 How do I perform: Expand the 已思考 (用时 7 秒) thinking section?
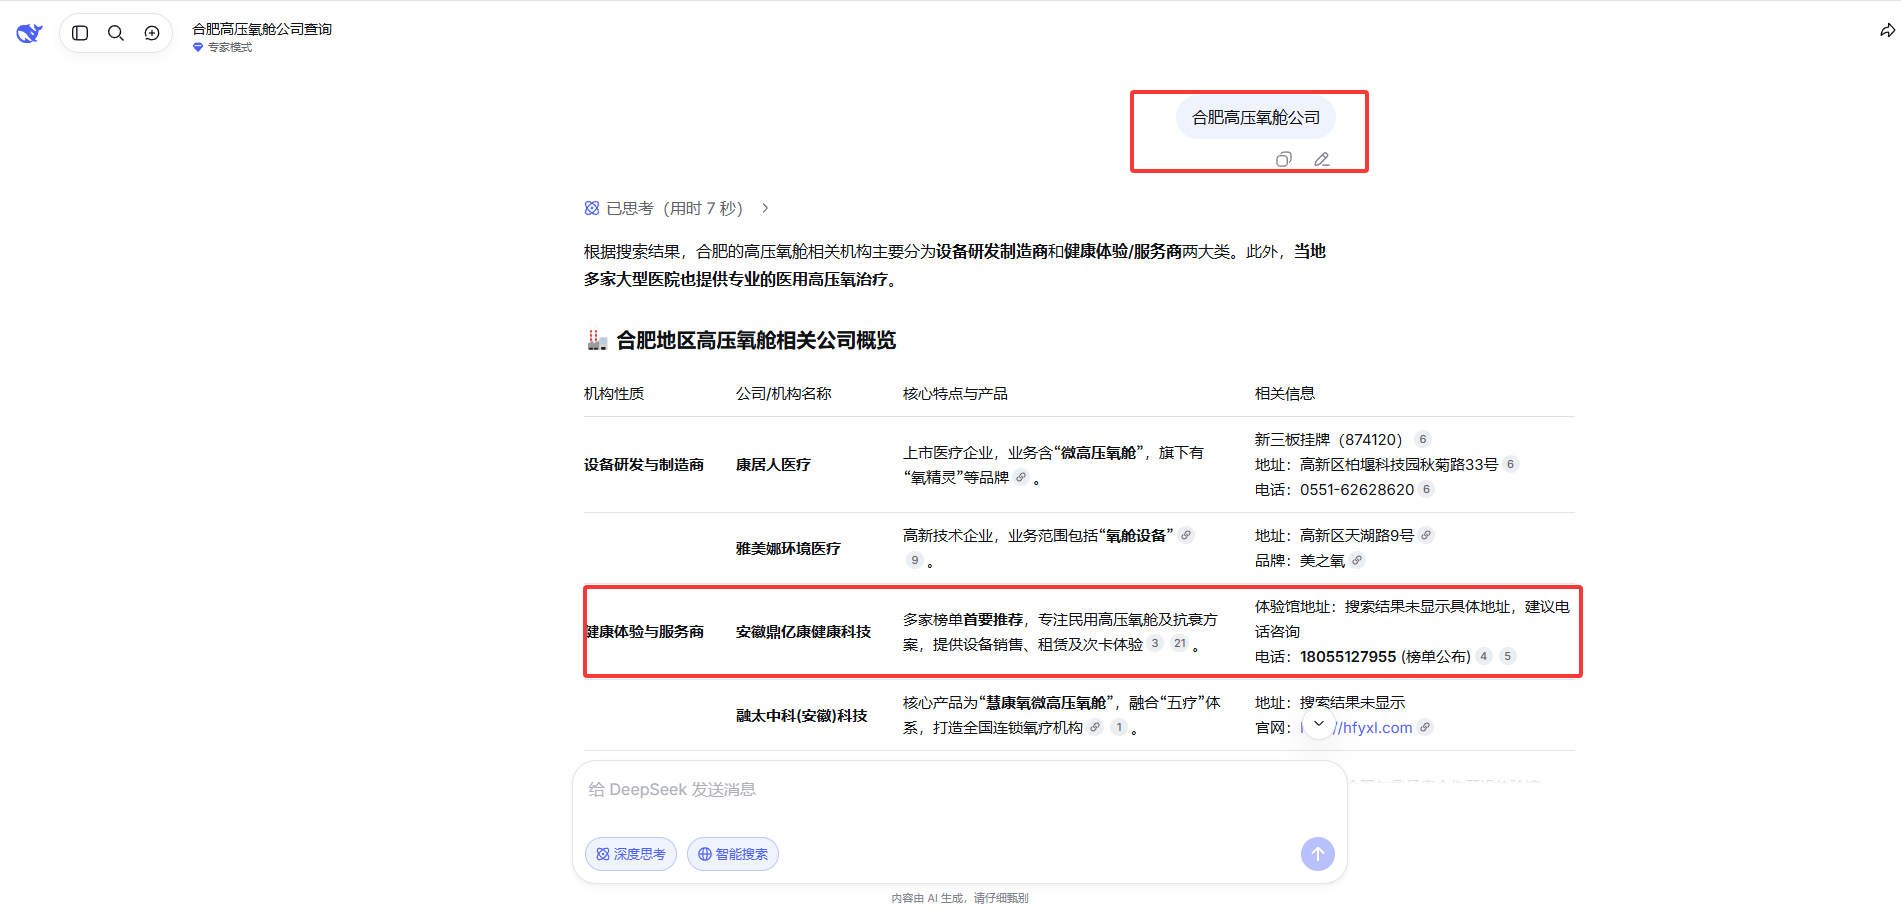(x=676, y=208)
